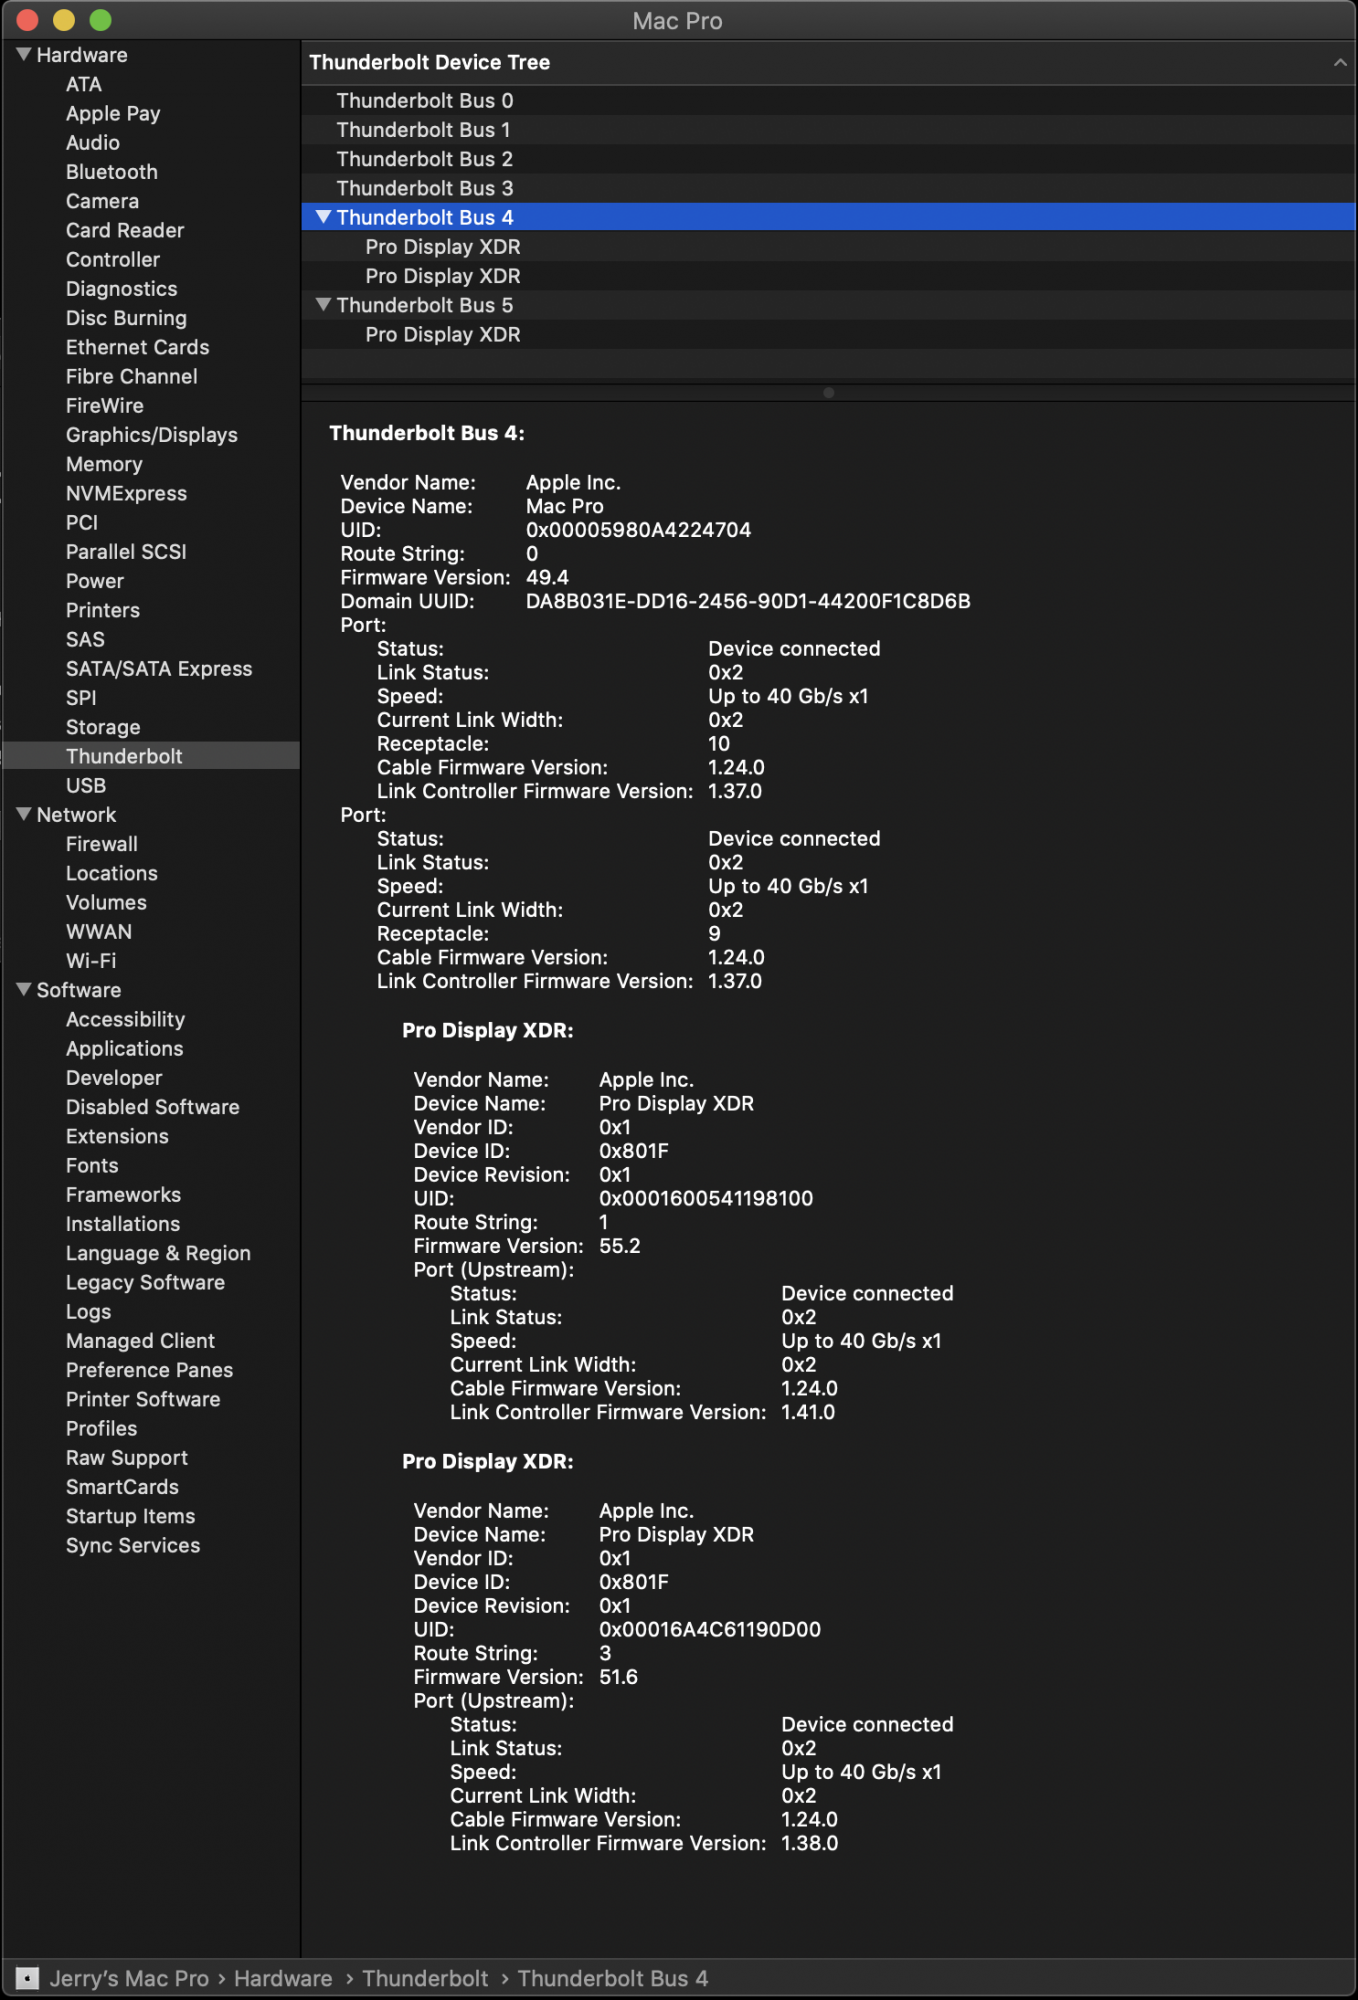Viewport: 1358px width, 2000px height.
Task: Select Pro Display XDR under Bus 5
Action: pos(828,334)
